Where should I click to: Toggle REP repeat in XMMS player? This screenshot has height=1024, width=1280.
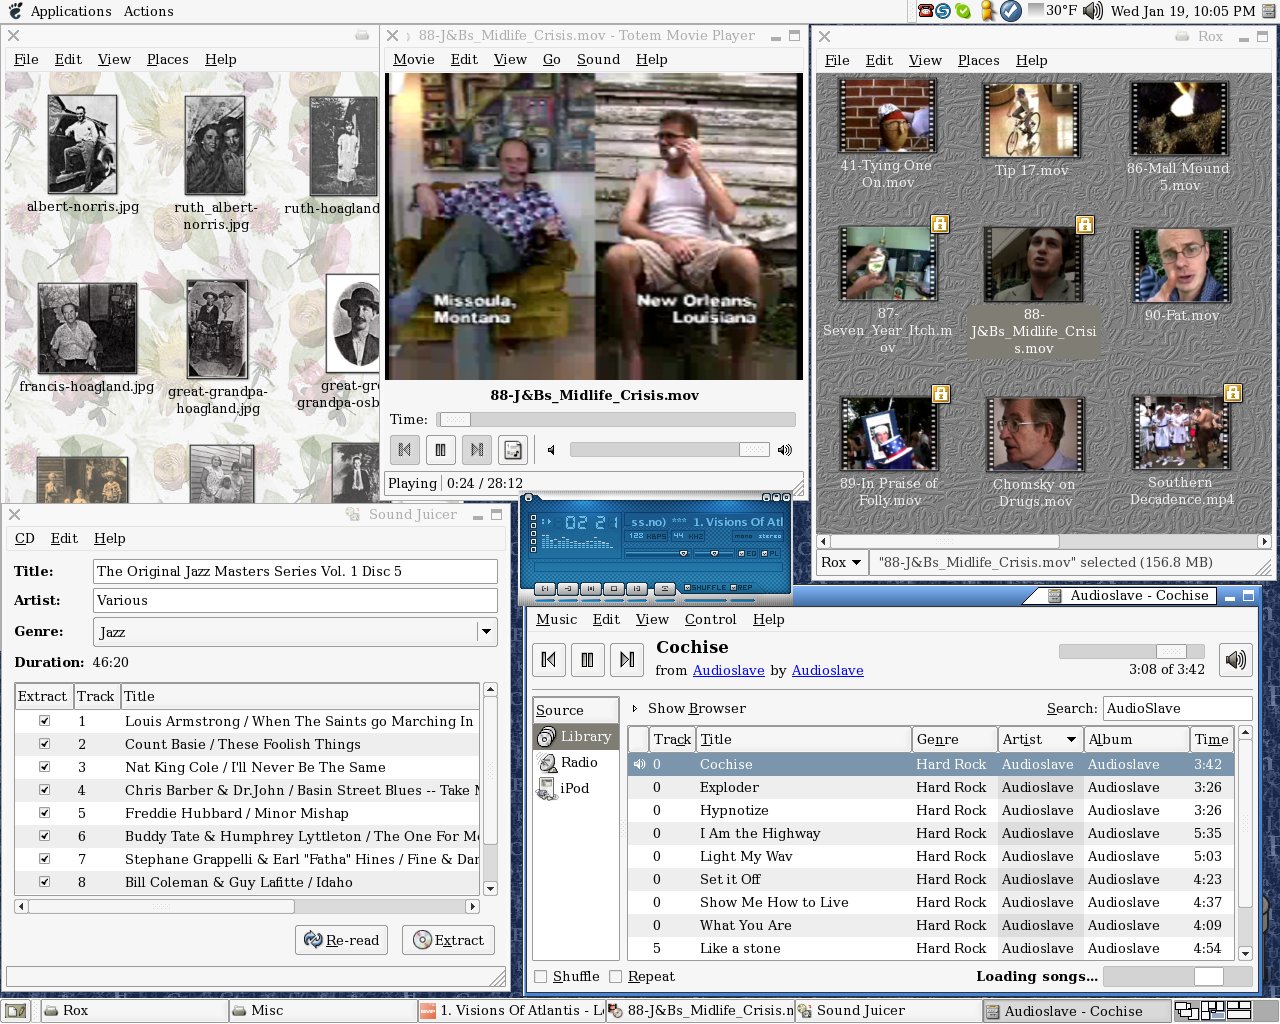[742, 588]
